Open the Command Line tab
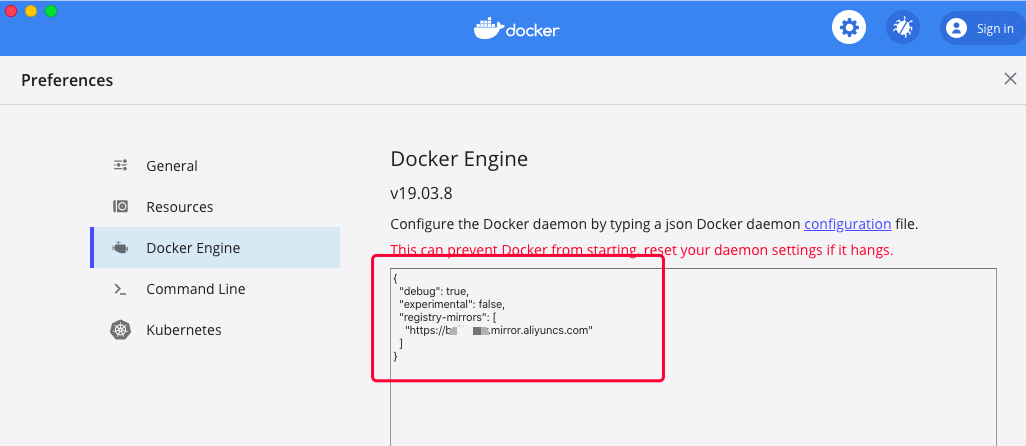This screenshot has height=446, width=1026. click(x=215, y=289)
